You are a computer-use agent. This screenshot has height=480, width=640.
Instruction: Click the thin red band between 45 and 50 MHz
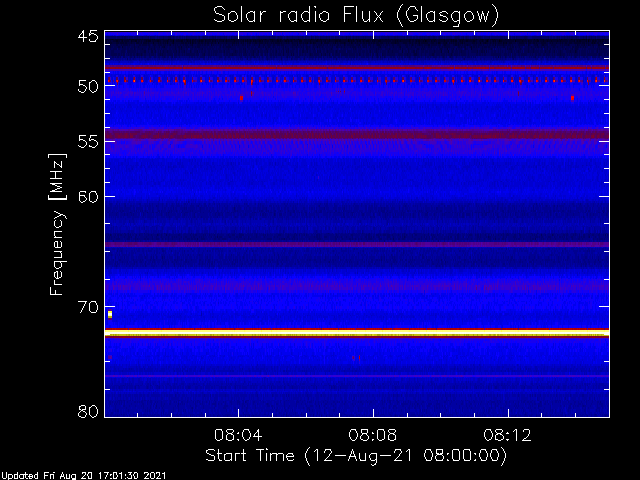(357, 68)
